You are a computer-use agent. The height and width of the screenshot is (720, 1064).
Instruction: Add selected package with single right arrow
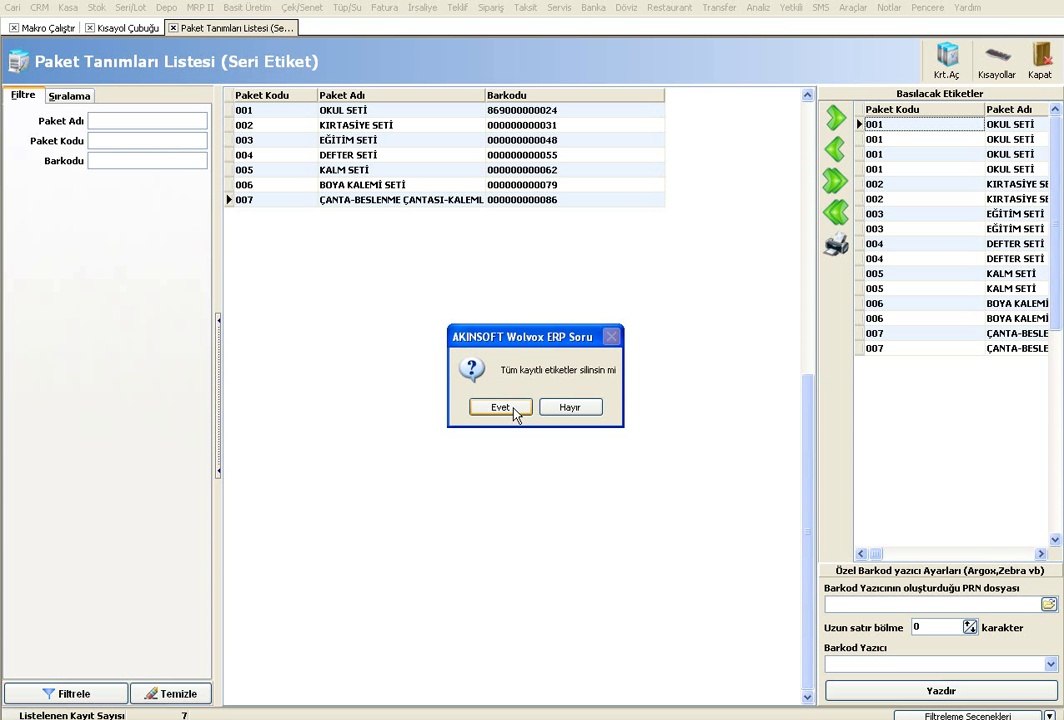[x=836, y=118]
